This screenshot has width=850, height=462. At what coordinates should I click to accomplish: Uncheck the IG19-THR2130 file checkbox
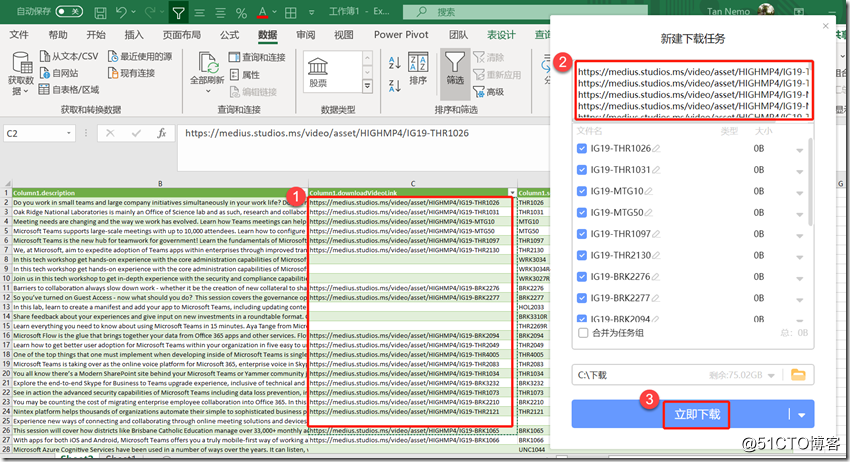click(582, 255)
